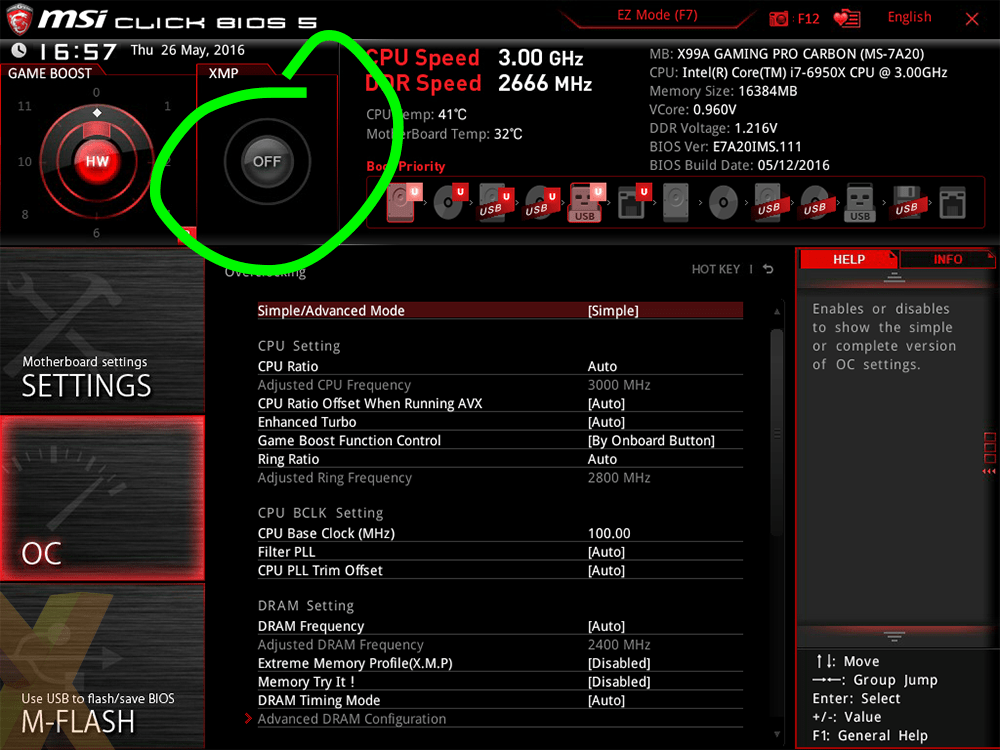Image resolution: width=1000 pixels, height=750 pixels.
Task: Select the highlighted UEFI hard disk boot device
Action: tap(402, 202)
